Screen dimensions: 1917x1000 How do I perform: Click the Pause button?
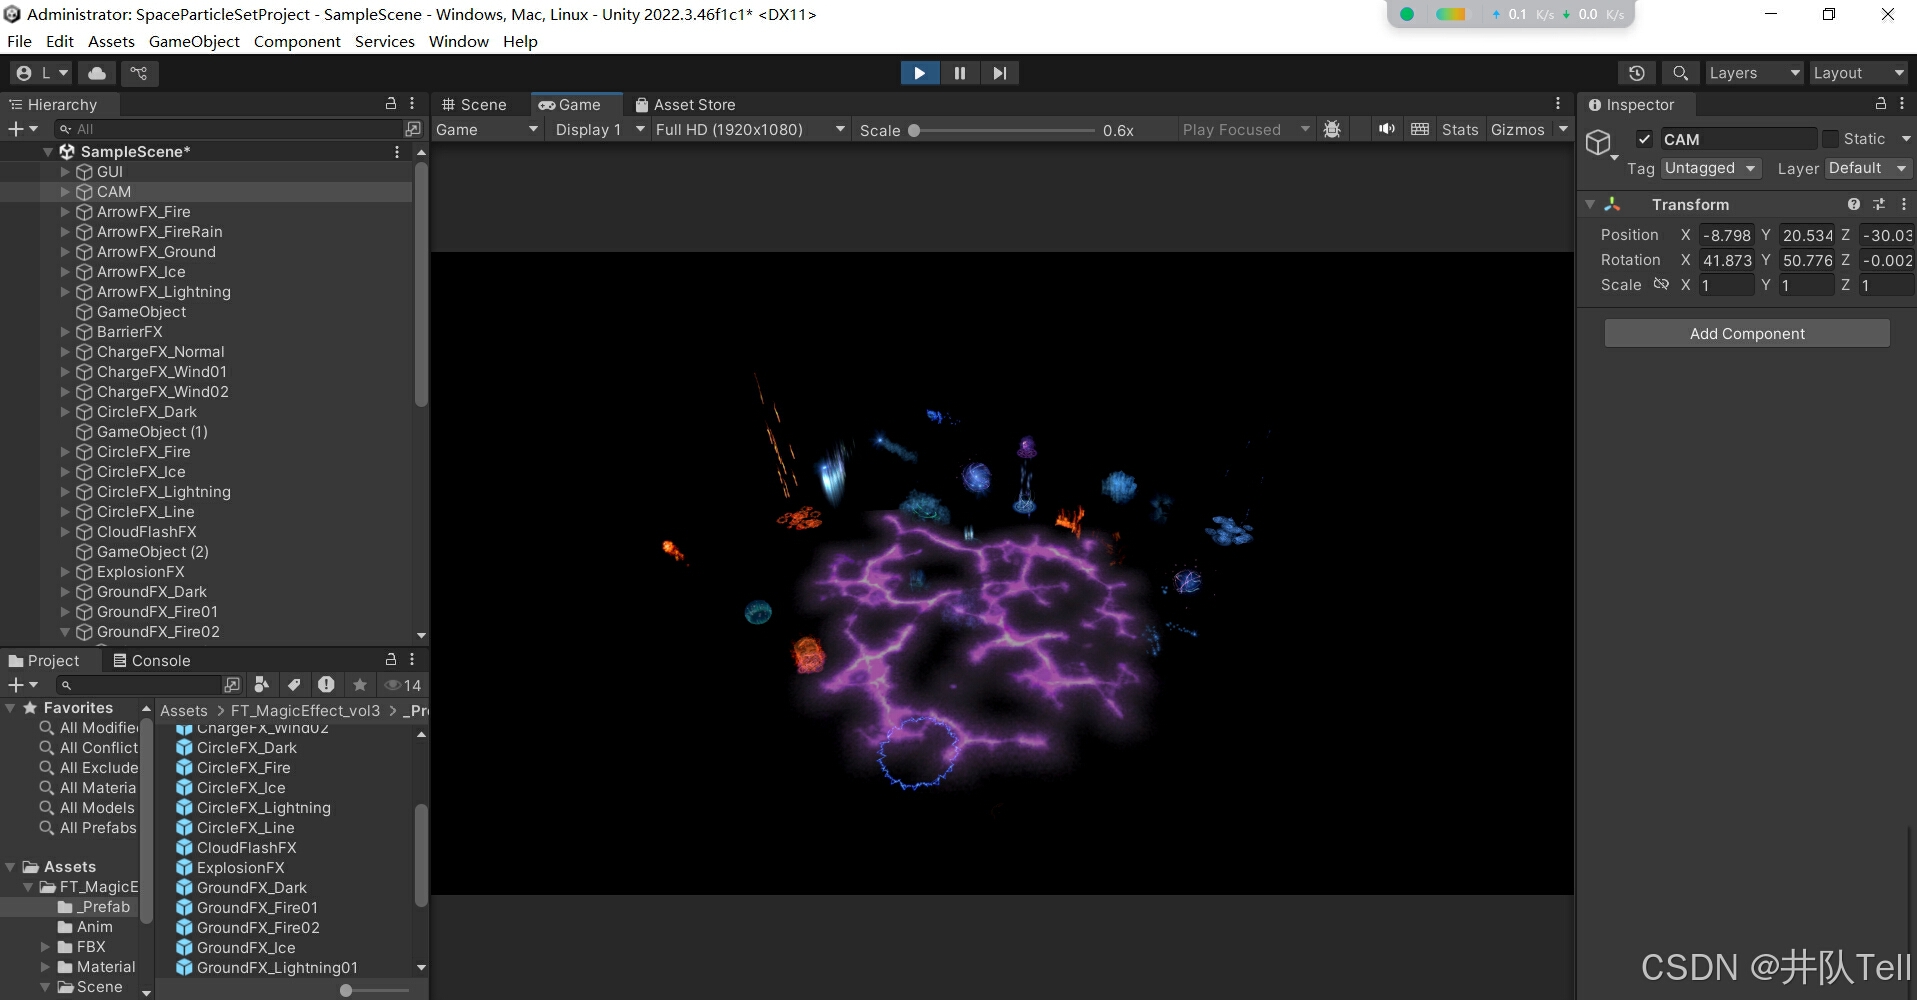[960, 73]
